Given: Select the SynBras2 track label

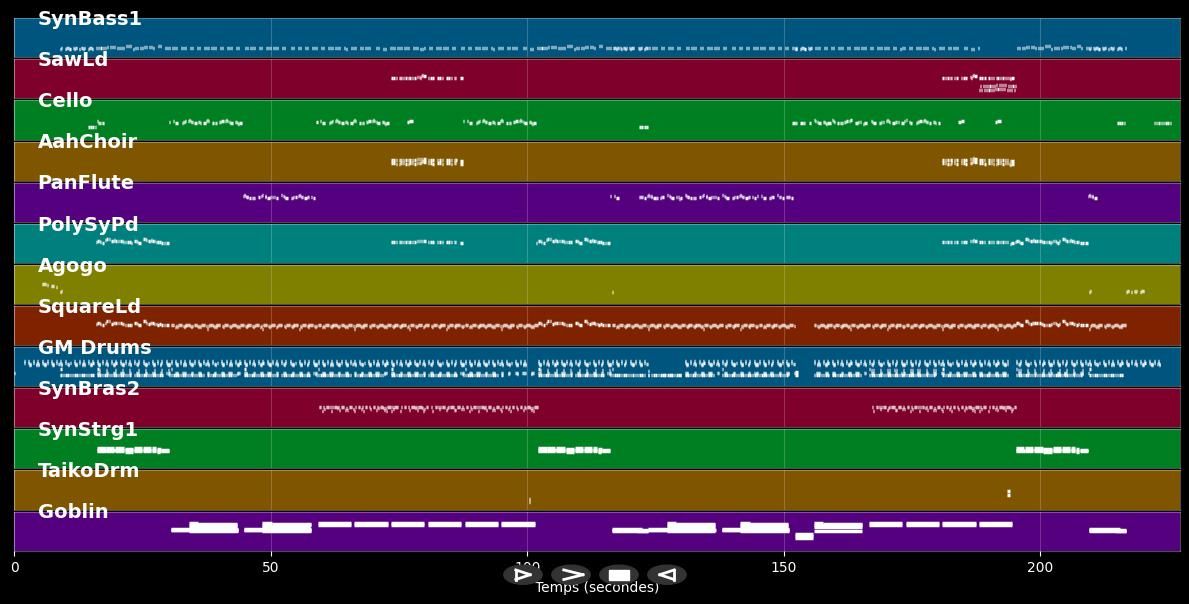Looking at the screenshot, I should (x=89, y=389).
